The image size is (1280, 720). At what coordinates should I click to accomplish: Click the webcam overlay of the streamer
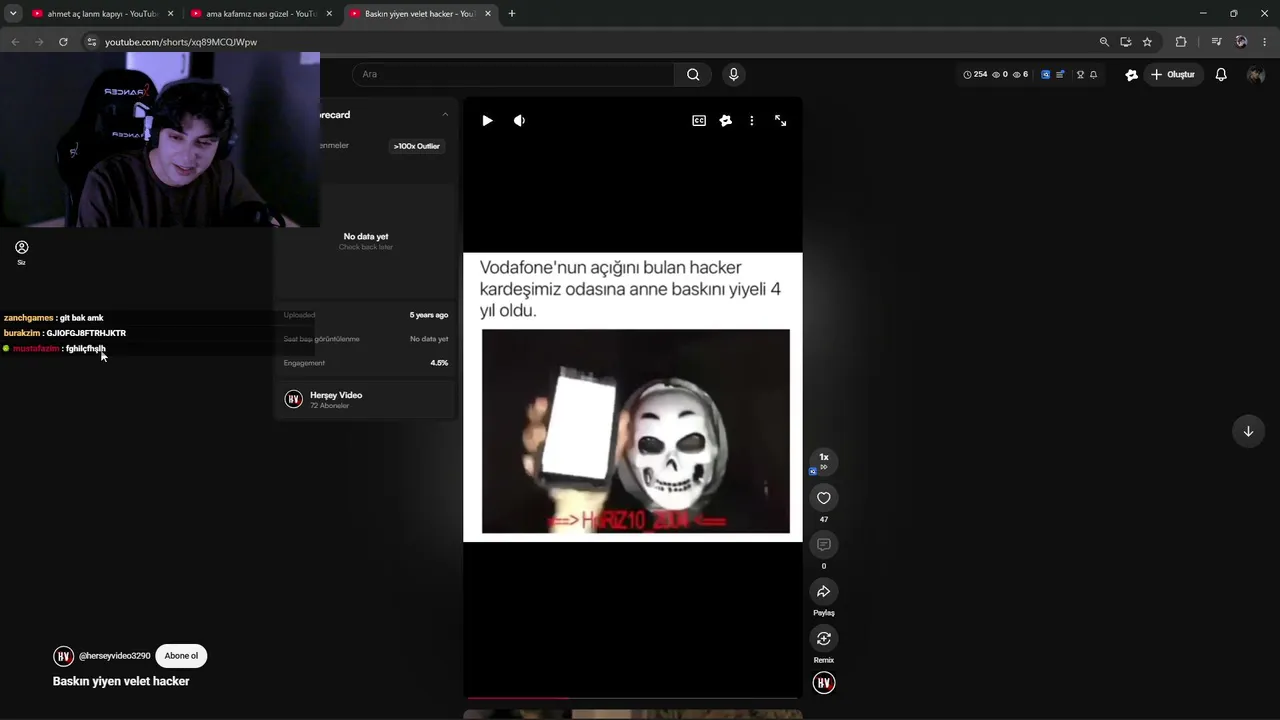[160, 140]
